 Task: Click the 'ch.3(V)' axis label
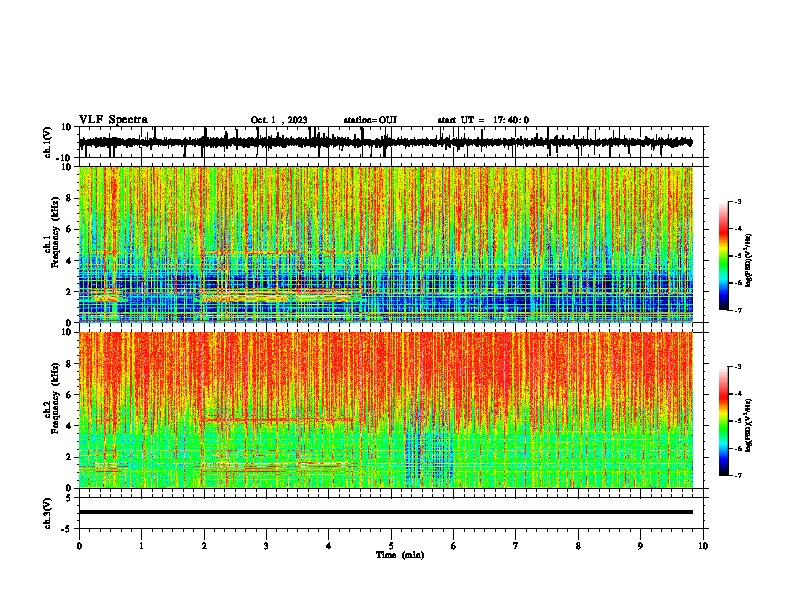click(x=48, y=513)
